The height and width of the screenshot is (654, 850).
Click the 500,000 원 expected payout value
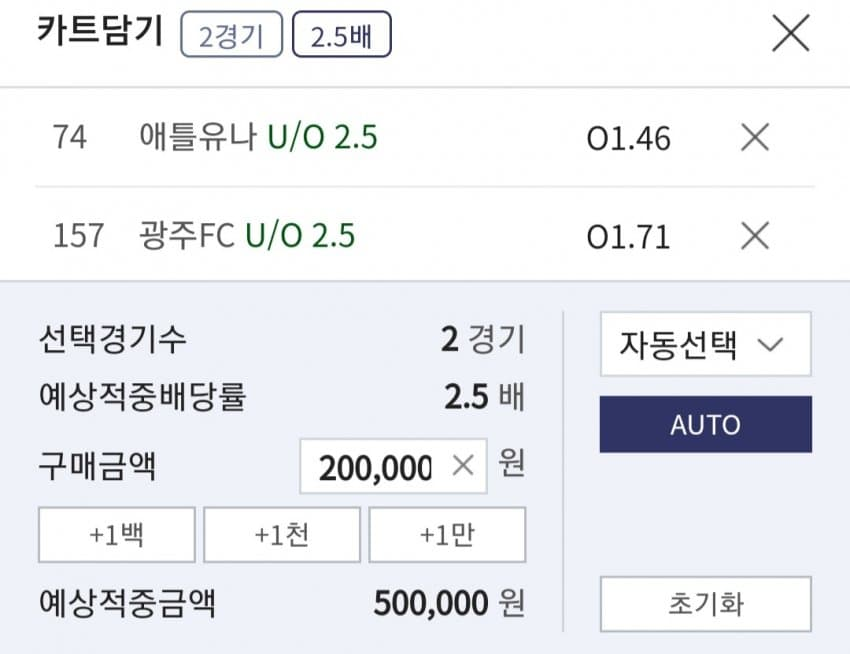tap(448, 603)
